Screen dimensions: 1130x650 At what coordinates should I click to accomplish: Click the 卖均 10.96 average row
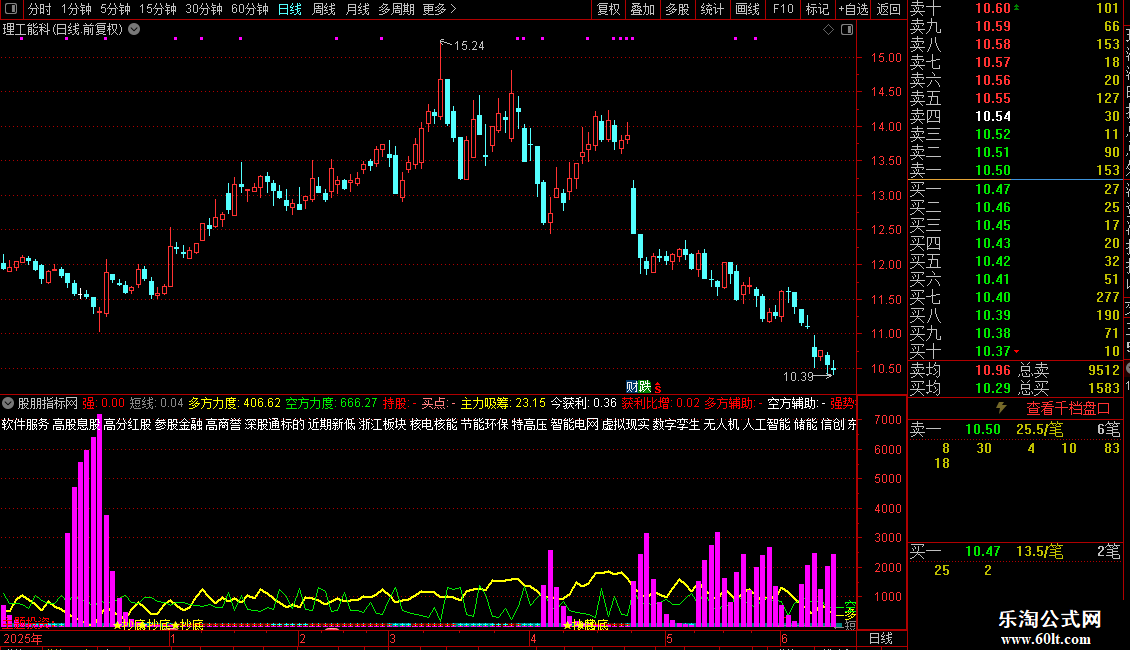[x=961, y=370]
